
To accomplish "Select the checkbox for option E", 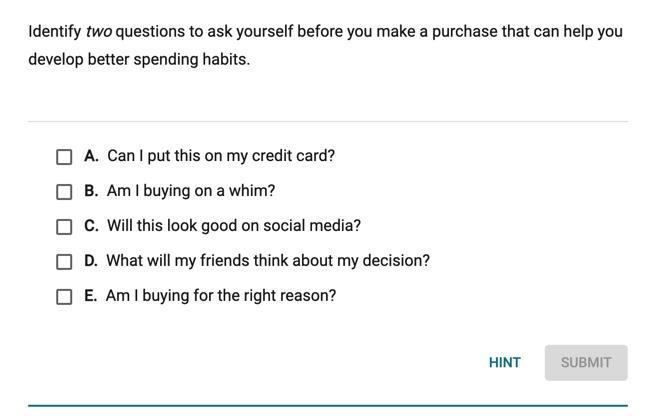I will click(x=64, y=297).
